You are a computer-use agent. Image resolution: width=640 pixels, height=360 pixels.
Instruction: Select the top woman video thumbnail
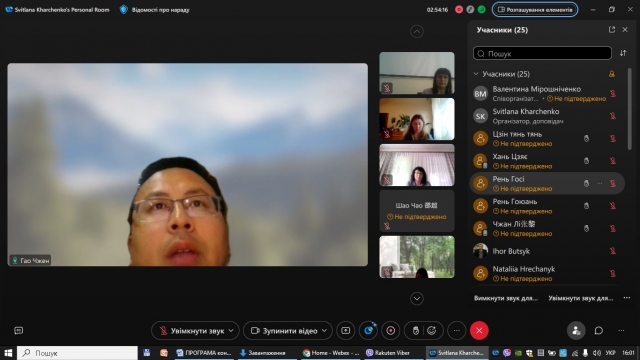[417, 73]
